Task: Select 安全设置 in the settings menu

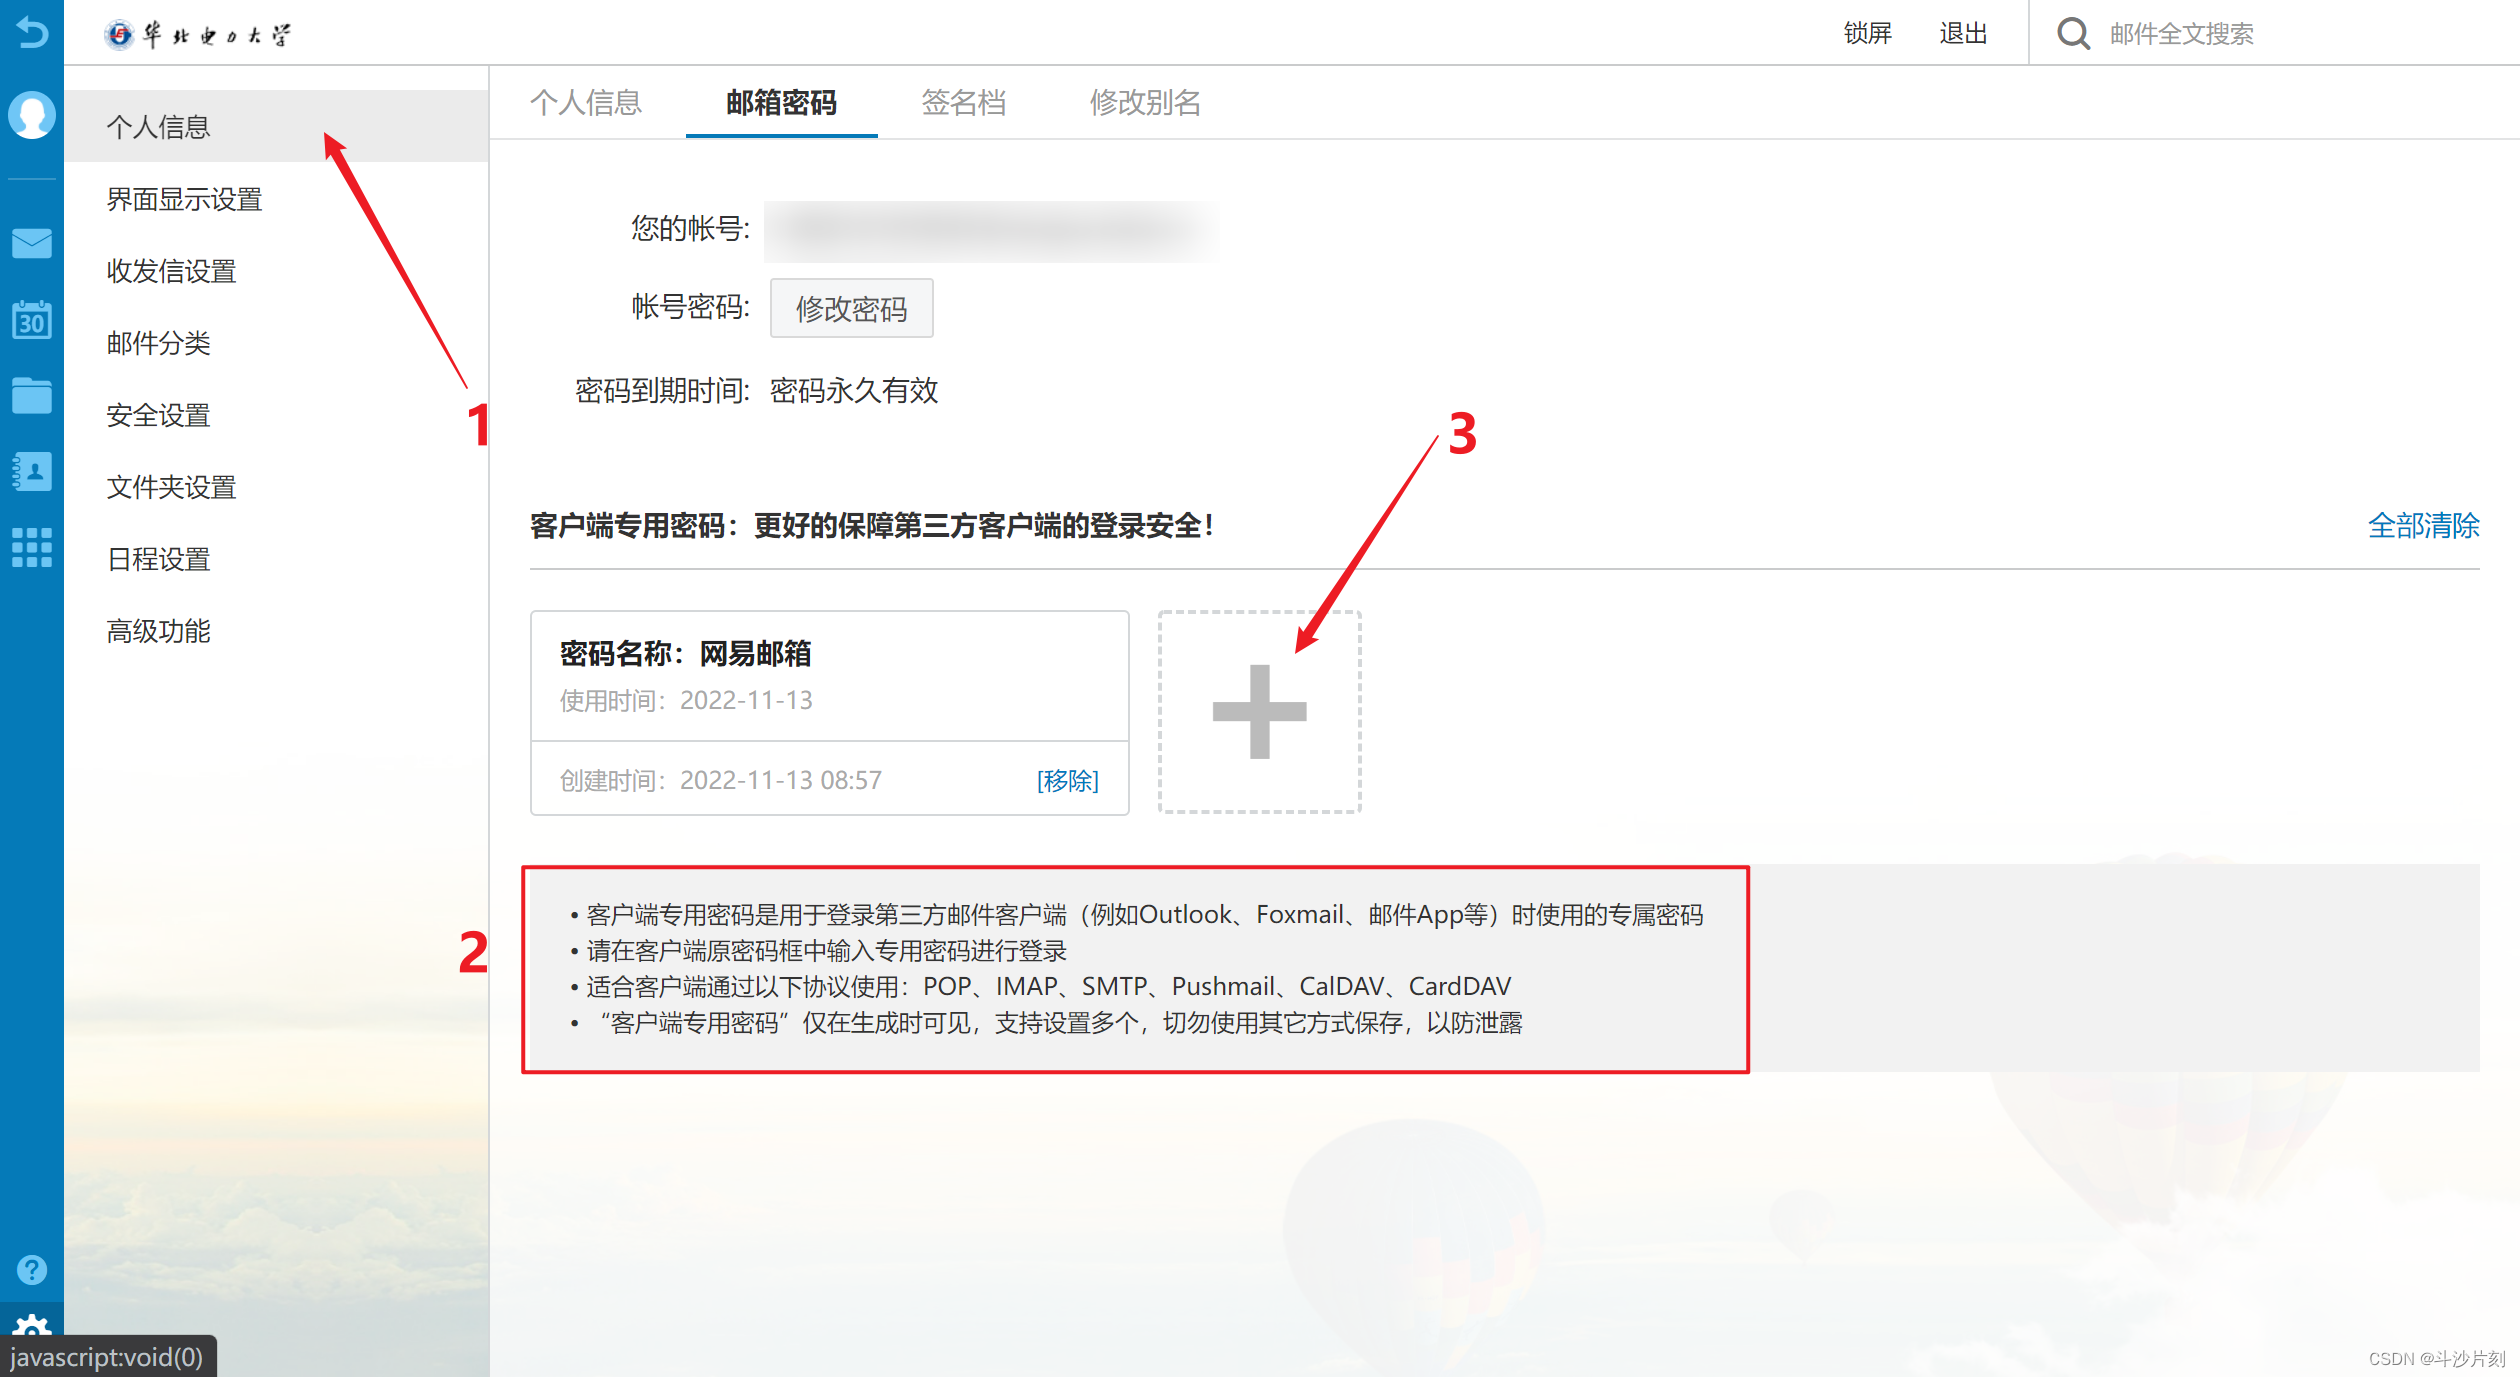Action: (157, 415)
